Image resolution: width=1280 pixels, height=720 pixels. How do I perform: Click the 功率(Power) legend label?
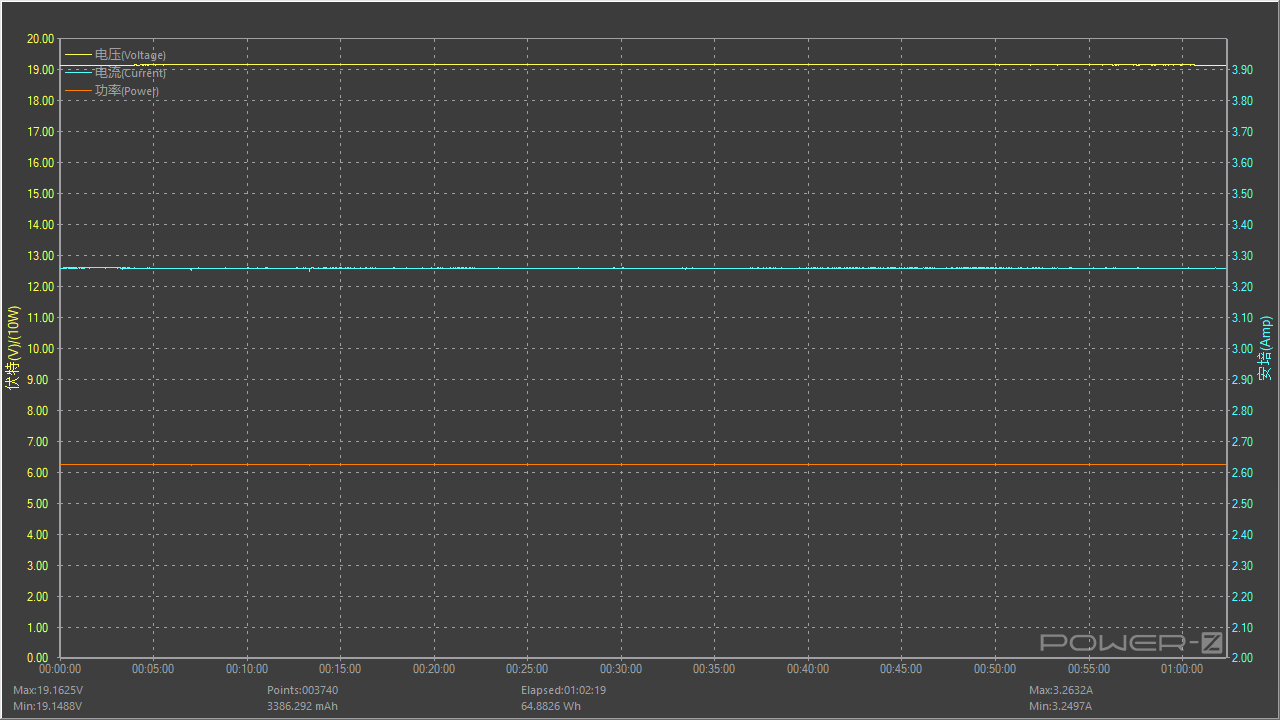point(126,91)
